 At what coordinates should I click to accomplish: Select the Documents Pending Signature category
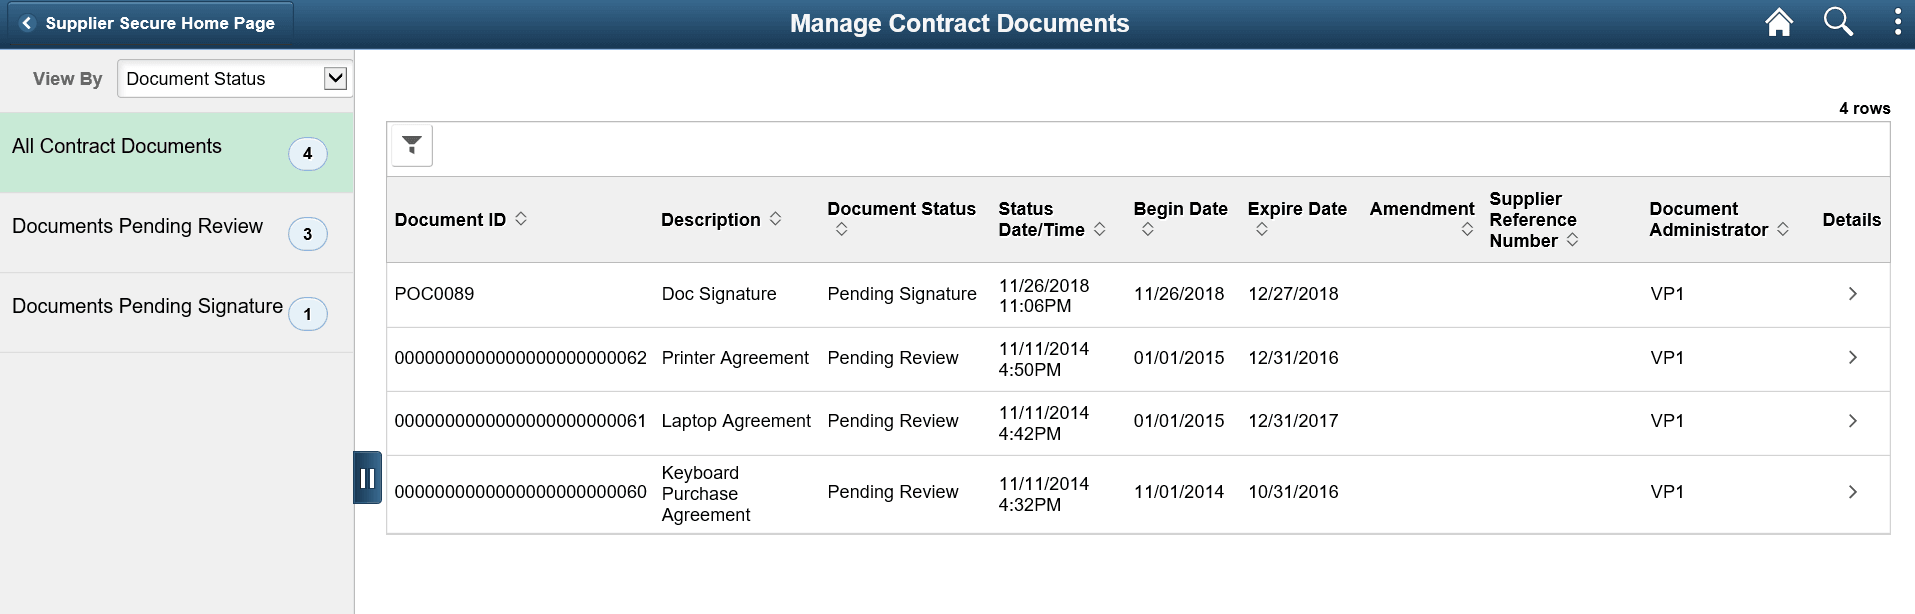tap(147, 306)
